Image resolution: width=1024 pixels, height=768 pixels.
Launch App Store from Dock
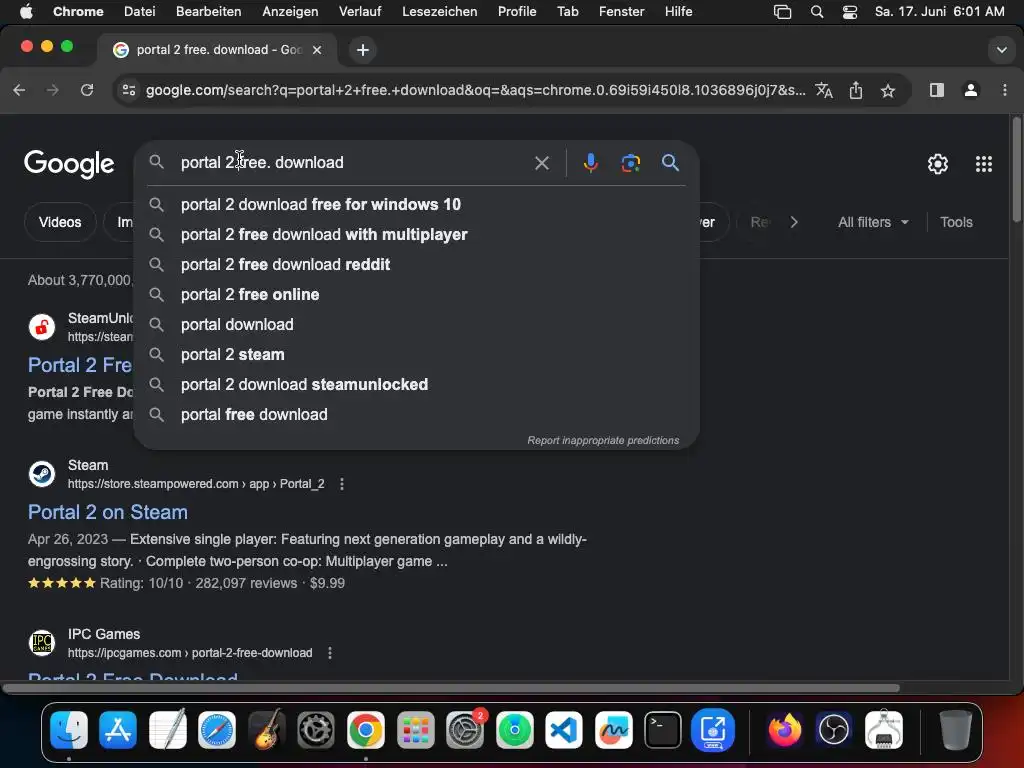[x=118, y=729]
